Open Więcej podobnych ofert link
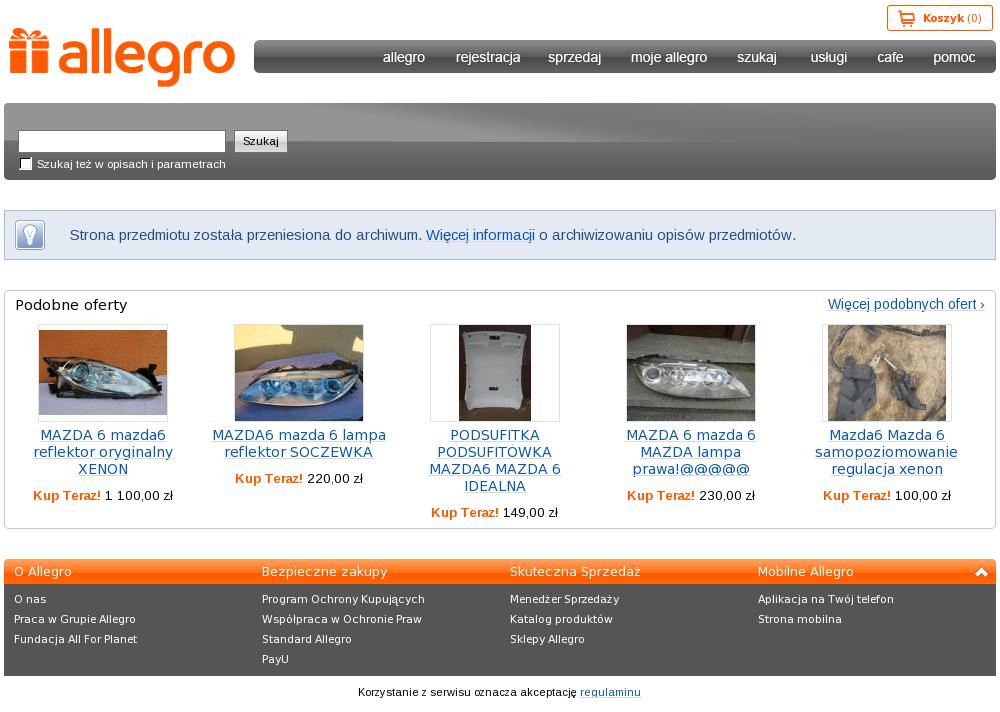The image size is (1000, 712). (x=906, y=304)
